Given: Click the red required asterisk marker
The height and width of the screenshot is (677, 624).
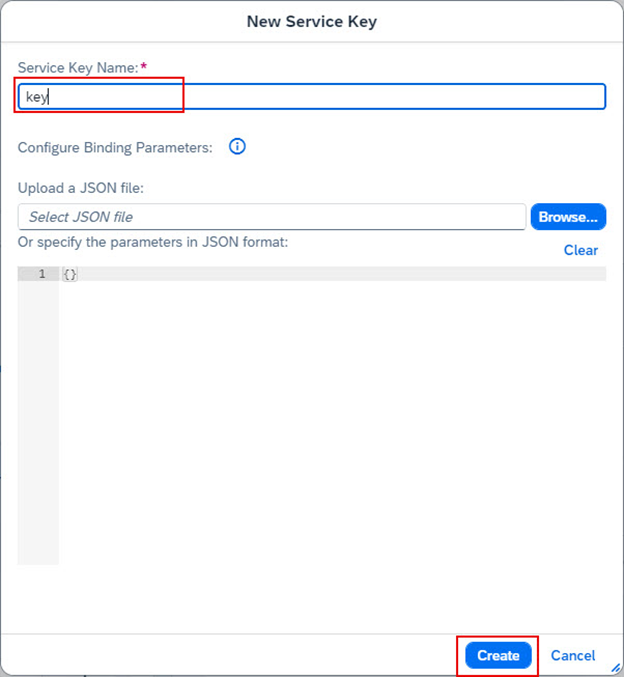Looking at the screenshot, I should coord(143,66).
